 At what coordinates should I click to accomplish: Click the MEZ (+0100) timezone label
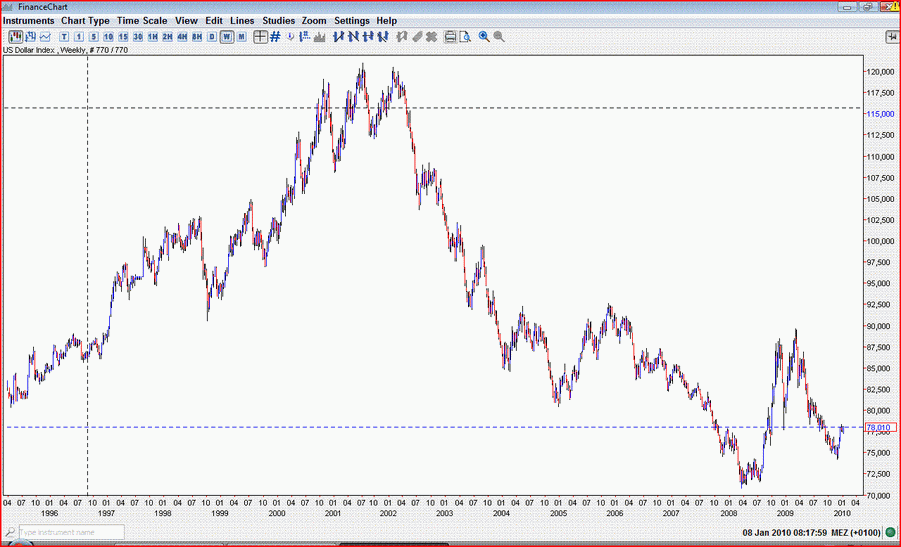point(856,533)
